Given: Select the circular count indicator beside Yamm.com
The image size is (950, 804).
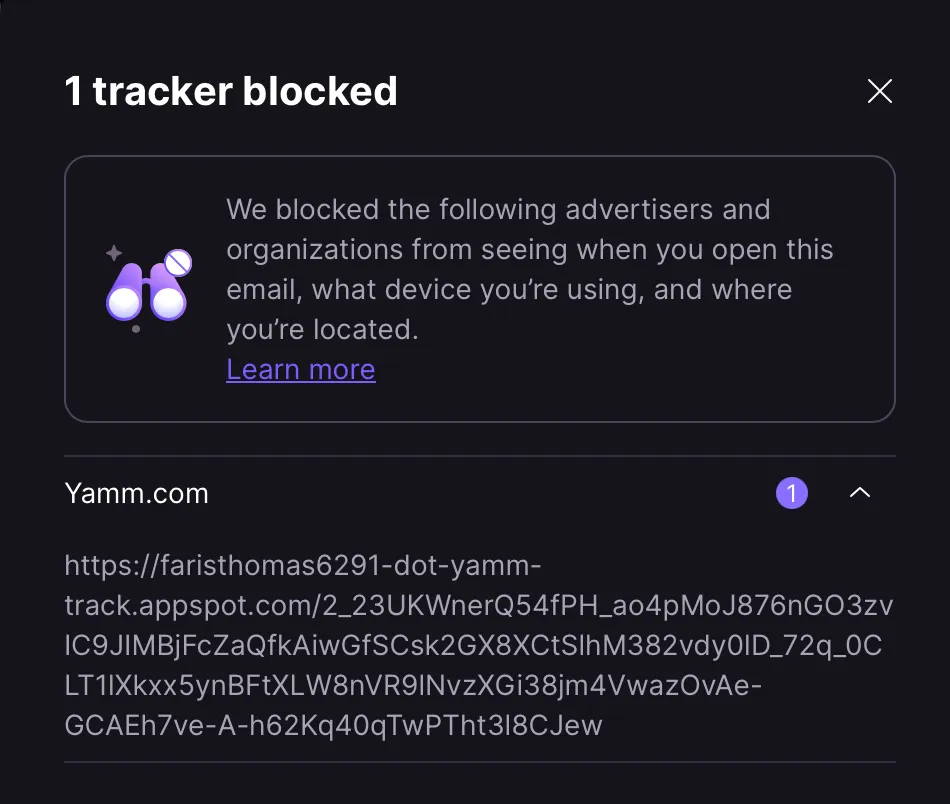Looking at the screenshot, I should pos(792,493).
